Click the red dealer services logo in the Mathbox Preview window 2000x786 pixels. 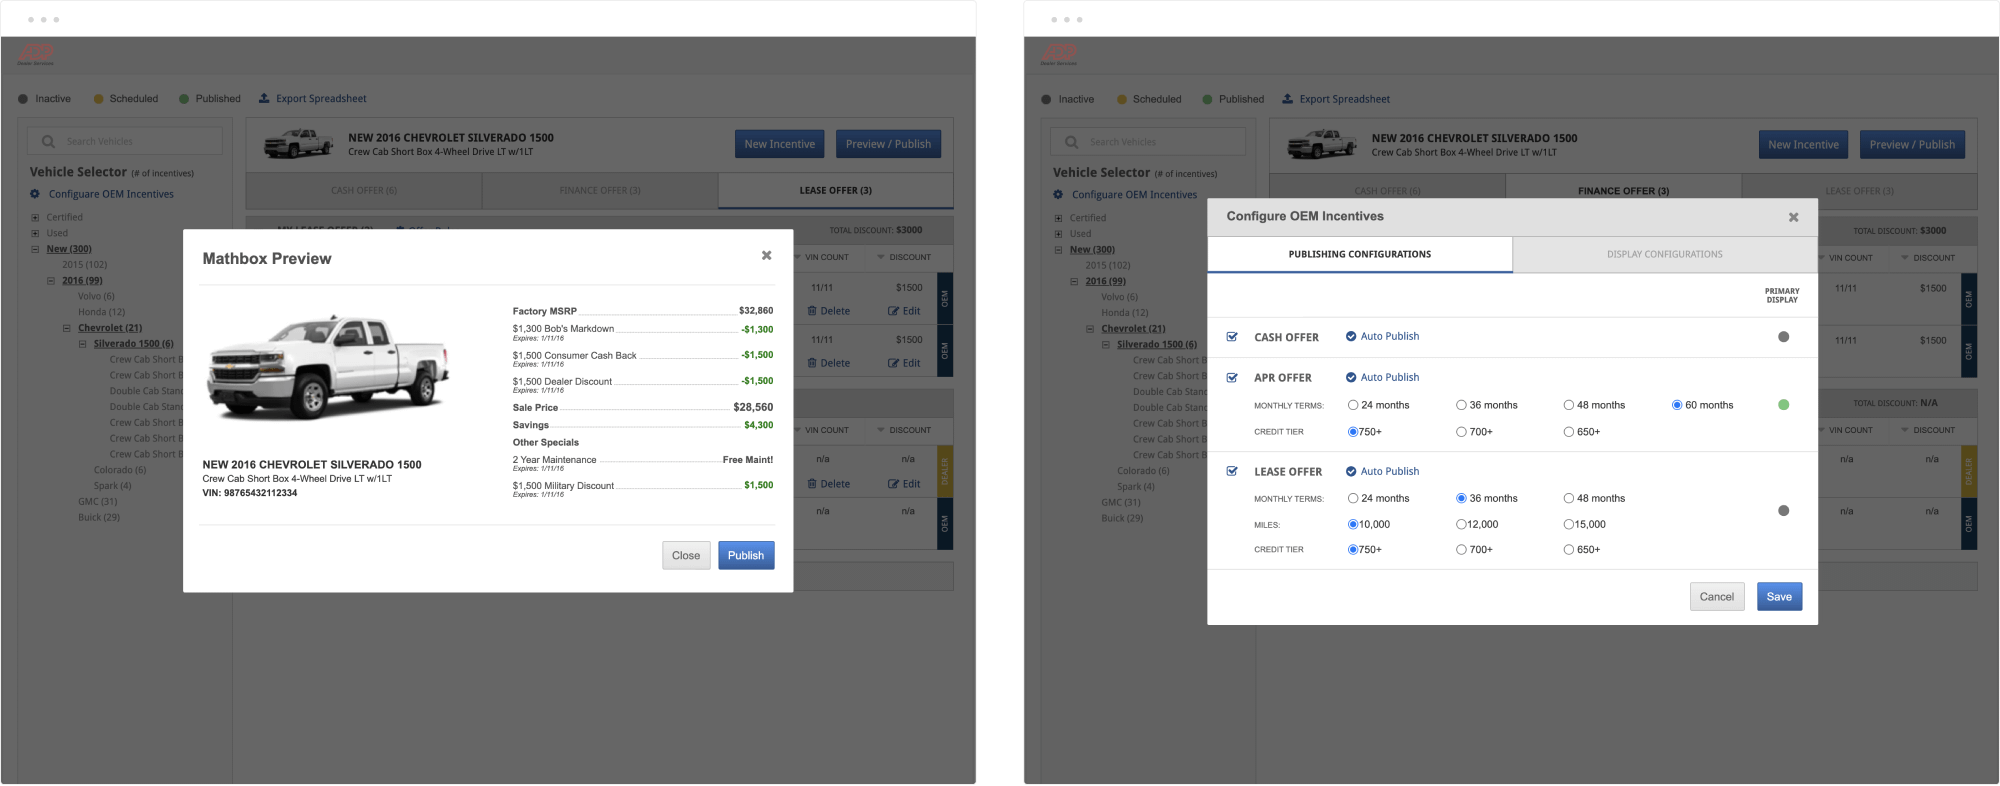pos(36,55)
